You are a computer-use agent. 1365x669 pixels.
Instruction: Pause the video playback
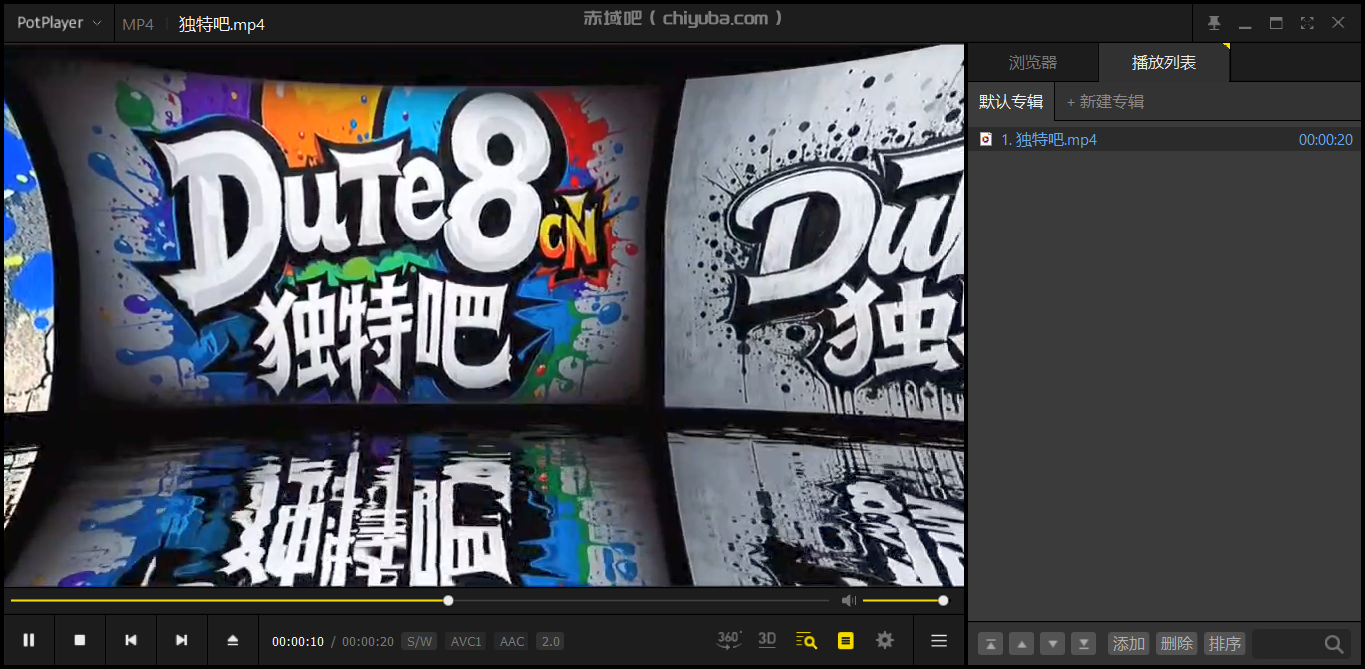[x=29, y=640]
